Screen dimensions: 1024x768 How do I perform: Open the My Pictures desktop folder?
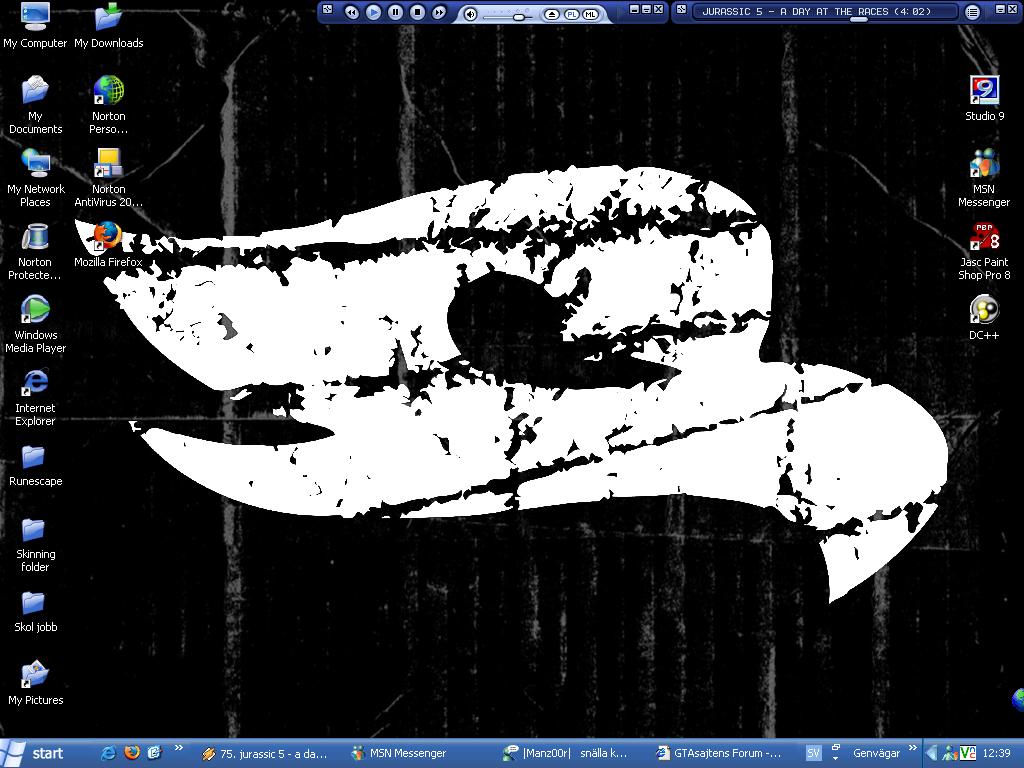(35, 683)
